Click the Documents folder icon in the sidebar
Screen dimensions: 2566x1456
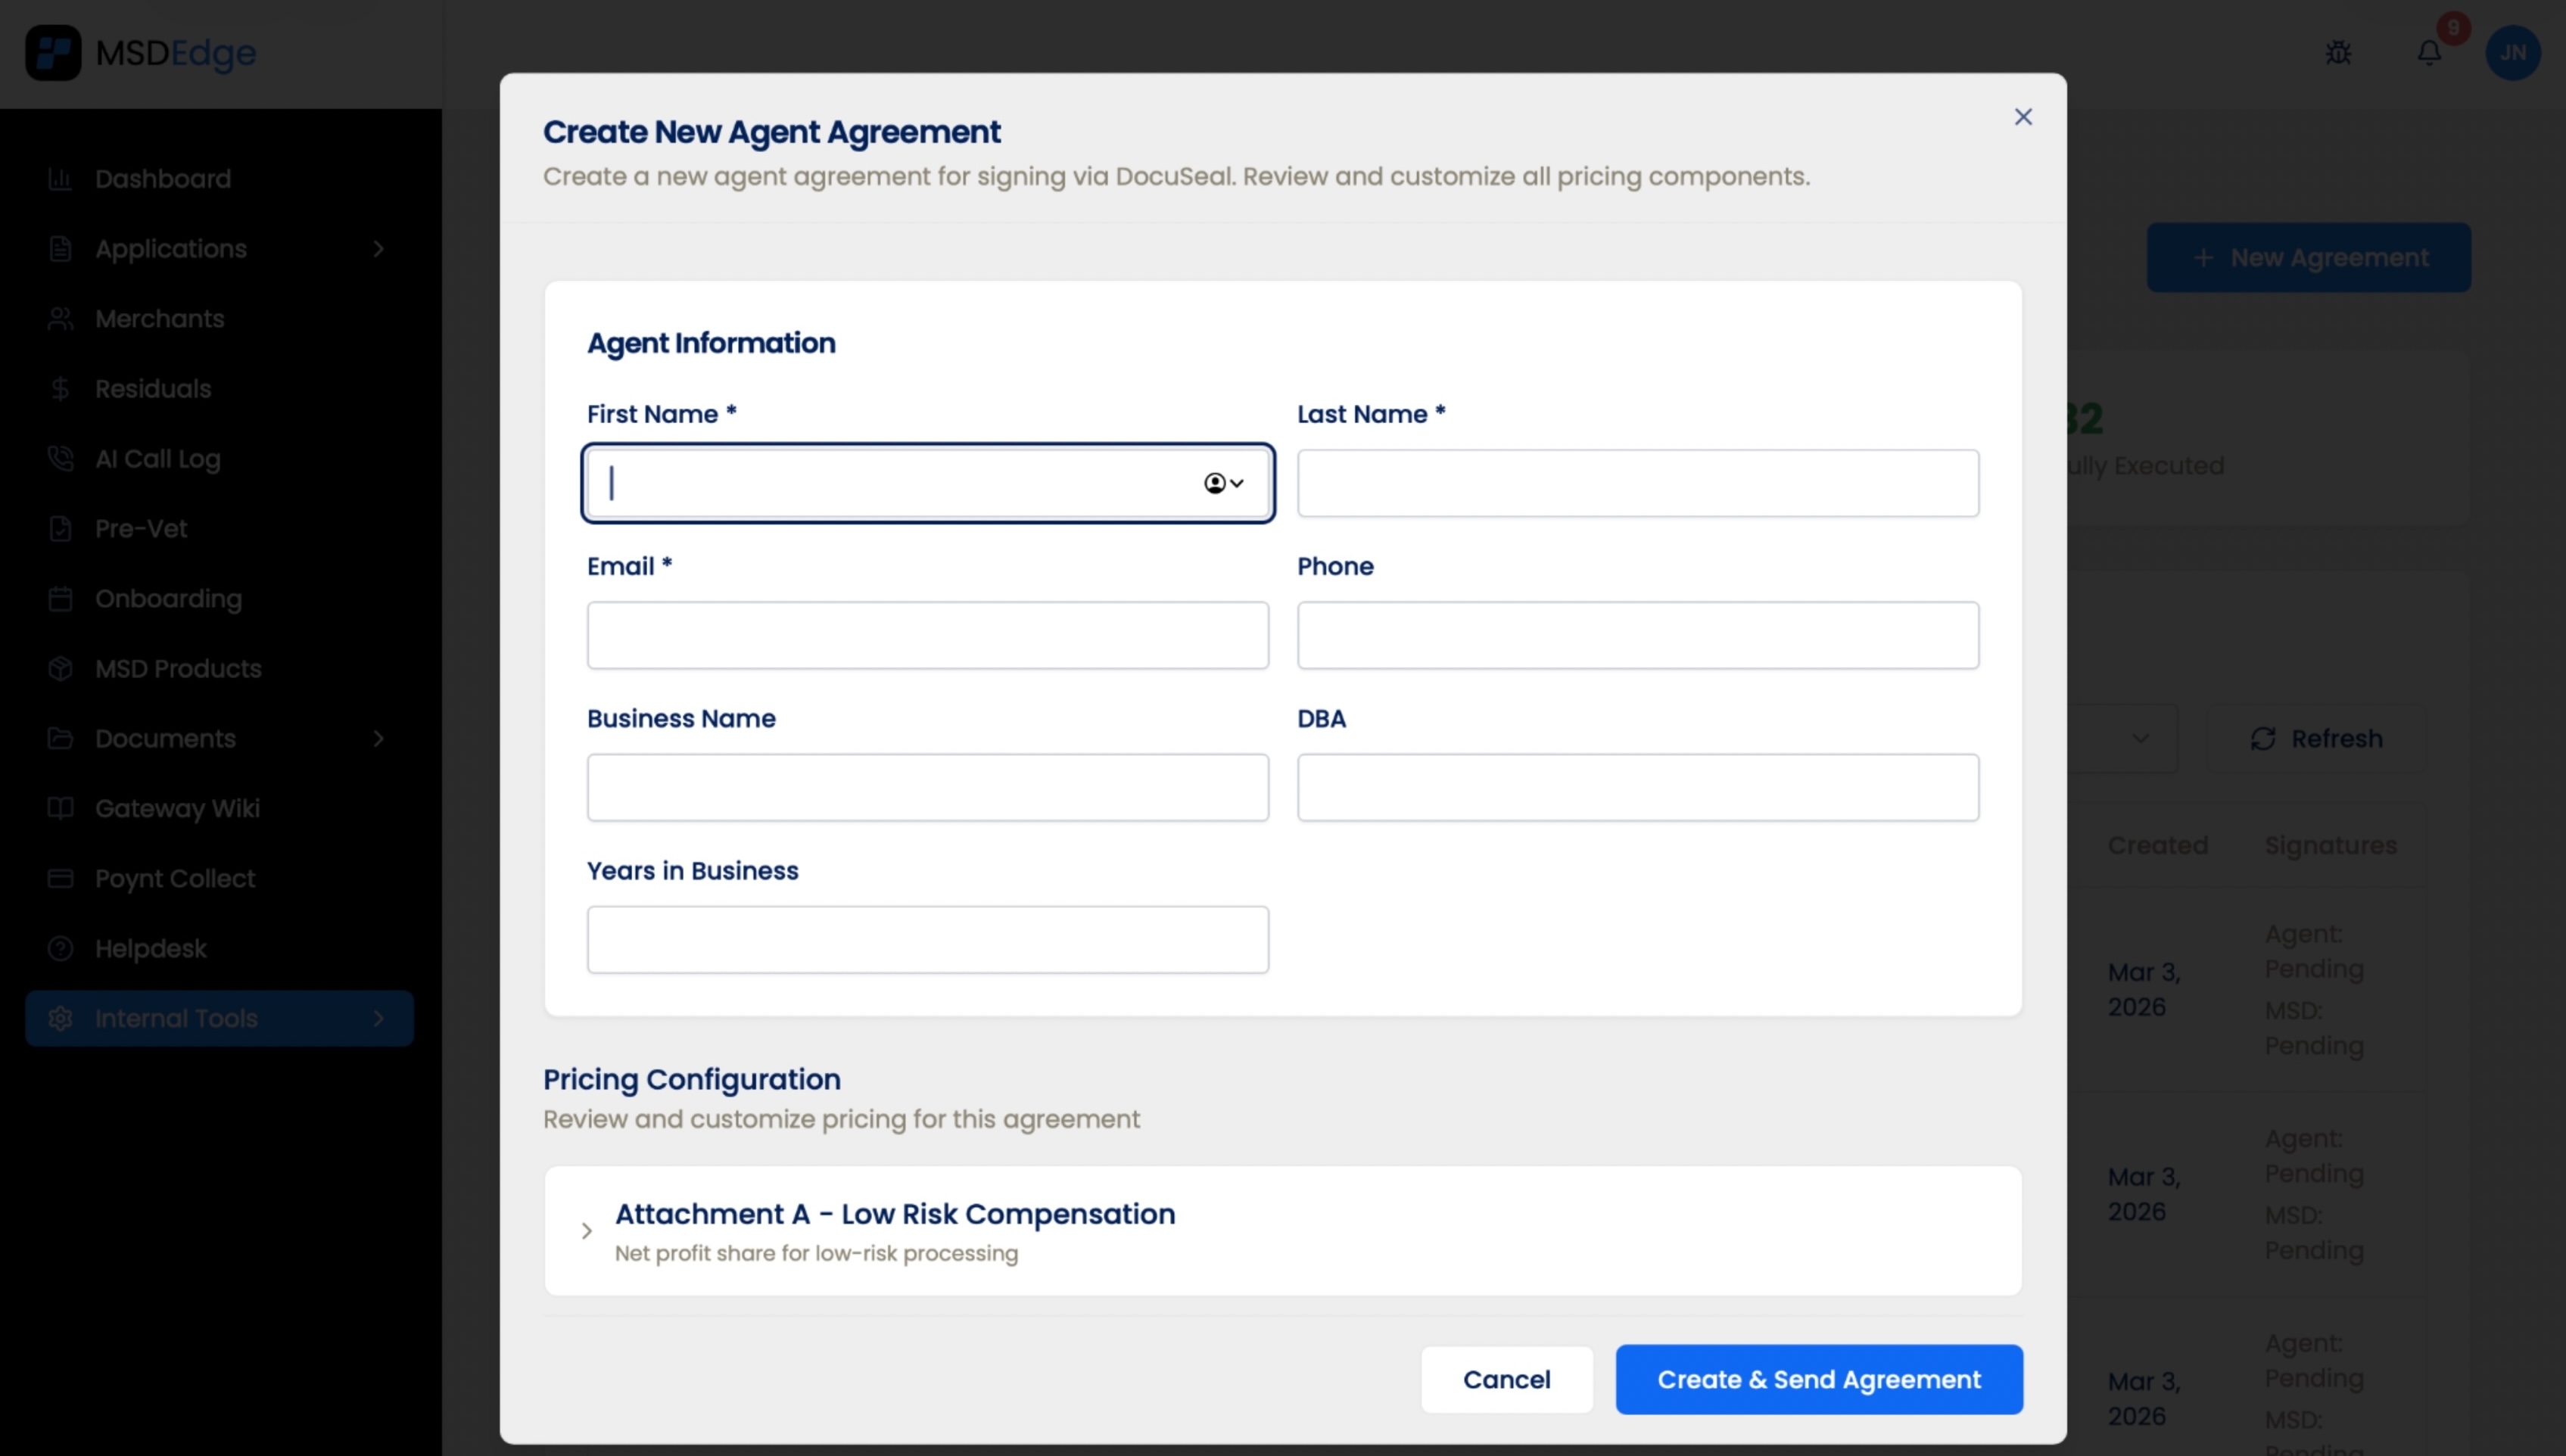pos(60,739)
